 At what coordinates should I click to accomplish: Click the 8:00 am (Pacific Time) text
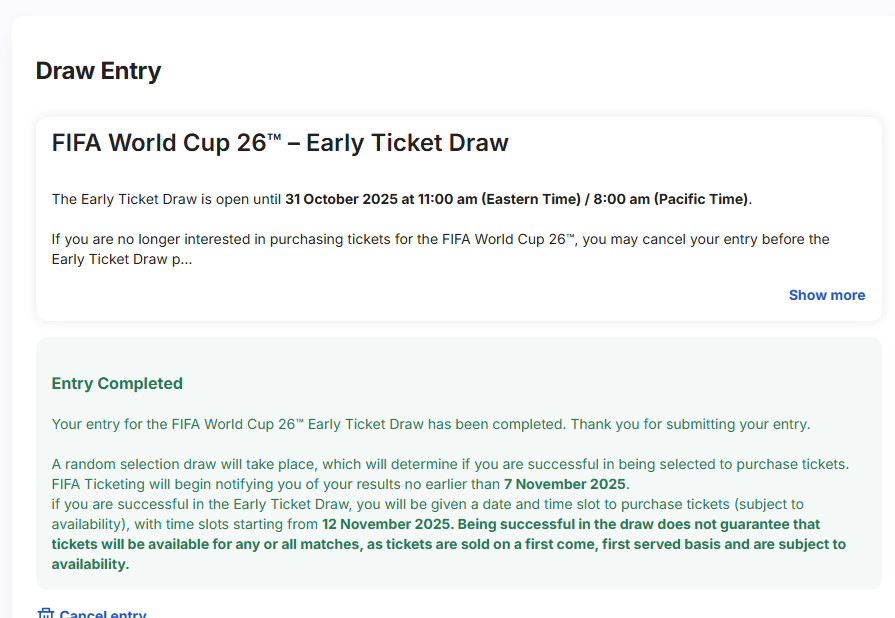[x=670, y=199]
